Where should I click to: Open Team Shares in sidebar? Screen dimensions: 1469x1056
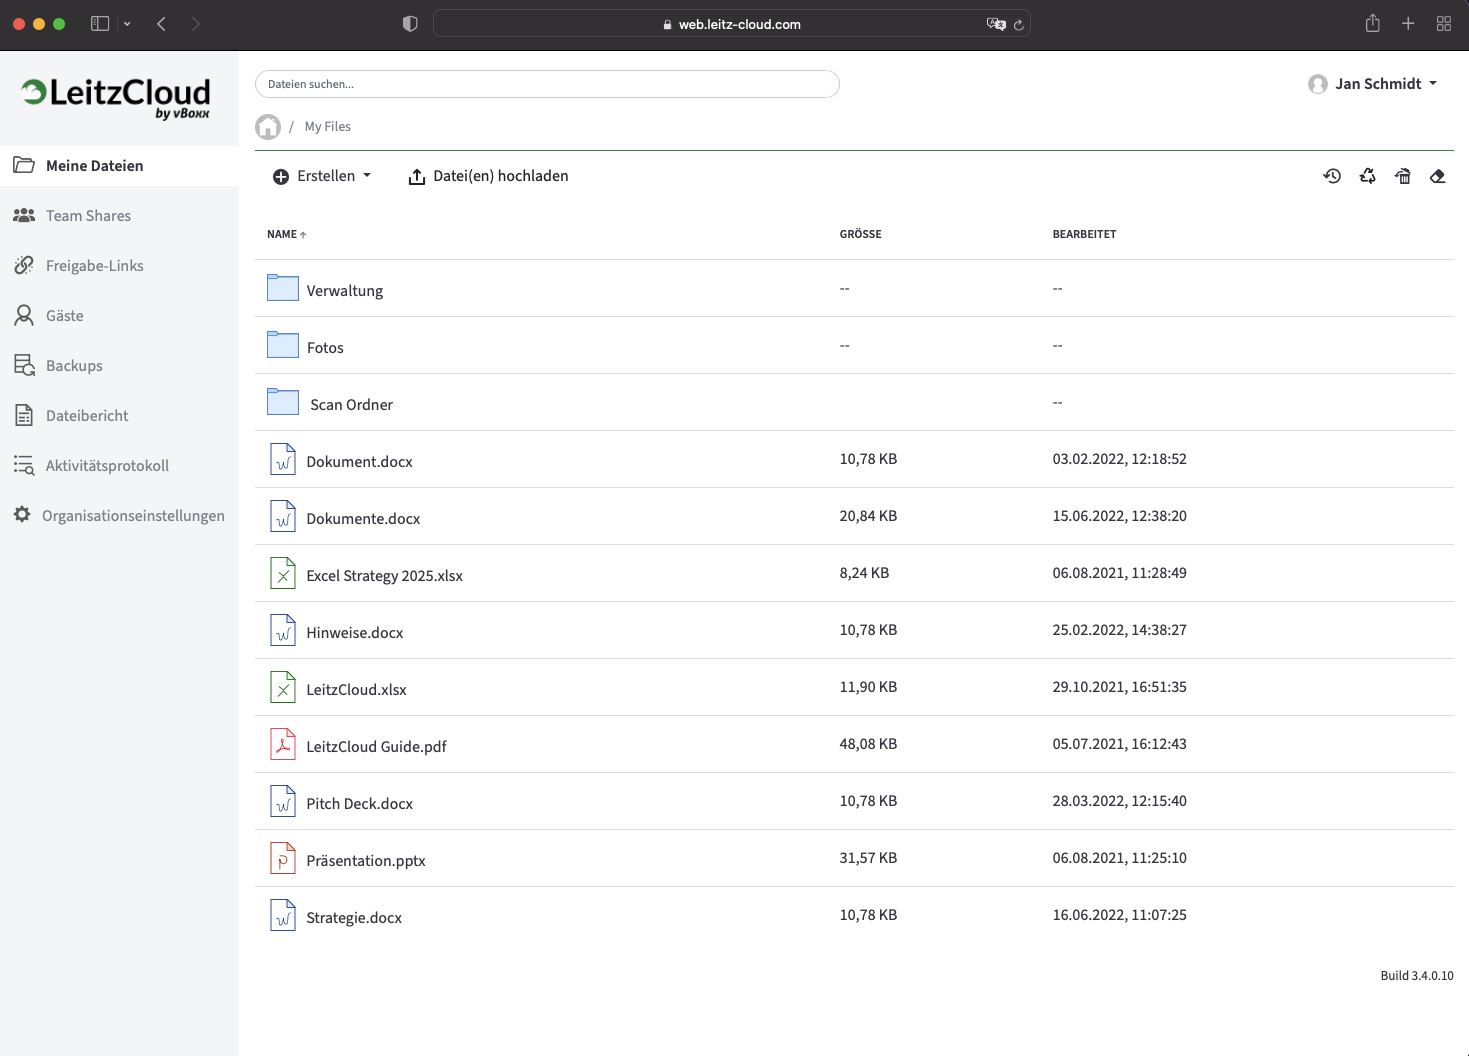point(119,216)
